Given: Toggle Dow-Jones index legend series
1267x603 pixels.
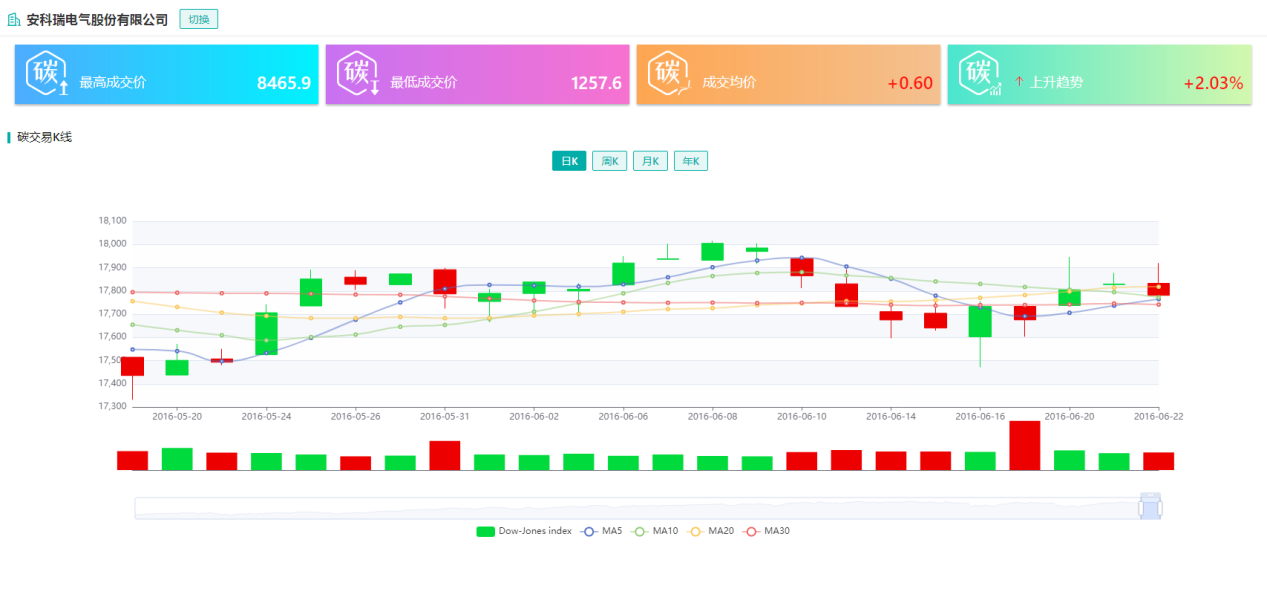Looking at the screenshot, I should click(523, 531).
